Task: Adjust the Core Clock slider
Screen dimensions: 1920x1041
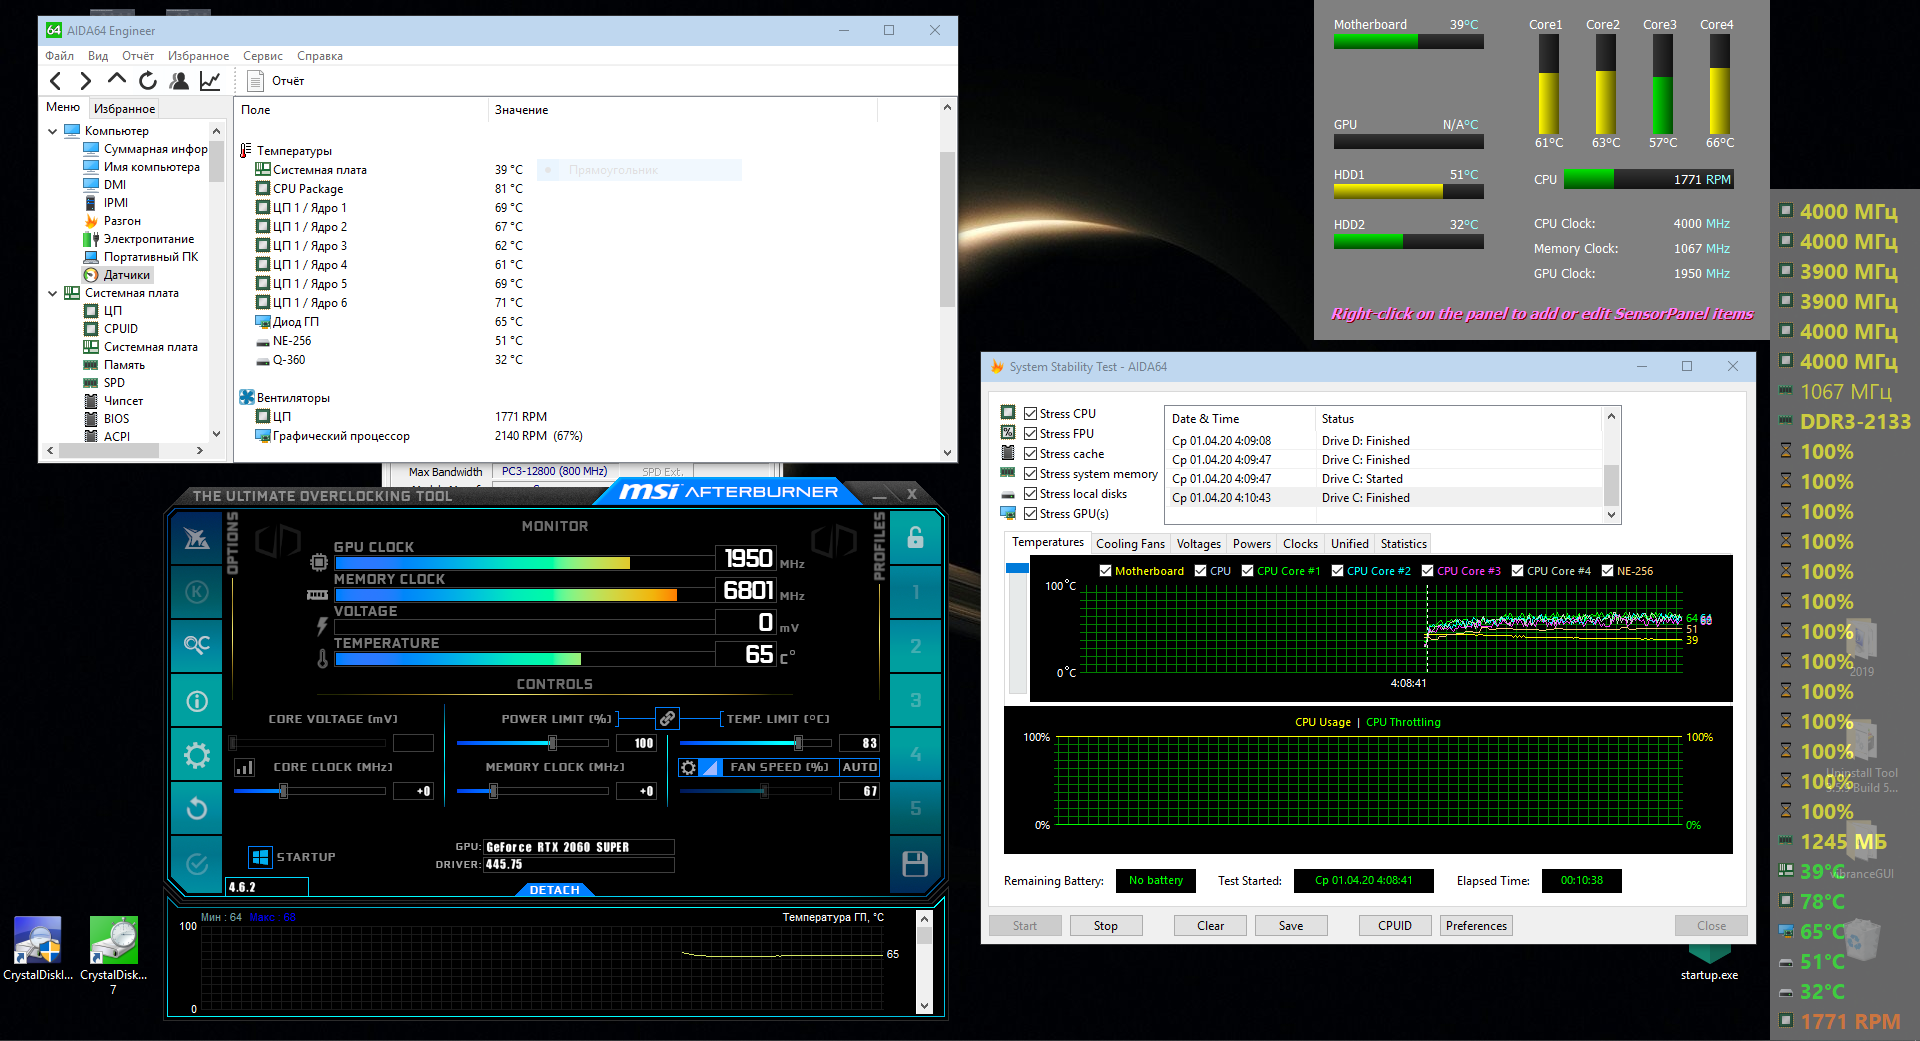Action: pos(284,791)
